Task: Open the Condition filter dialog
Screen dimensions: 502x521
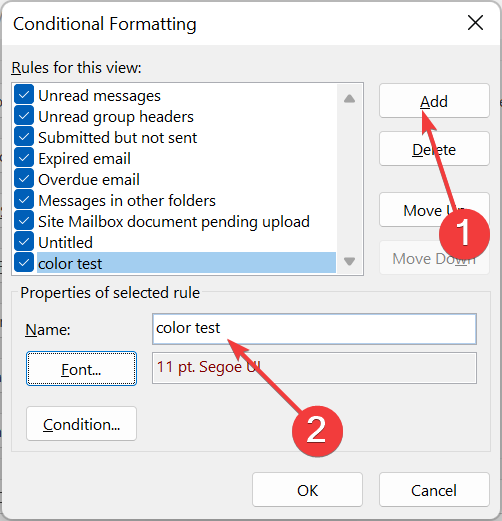Action: [x=81, y=424]
